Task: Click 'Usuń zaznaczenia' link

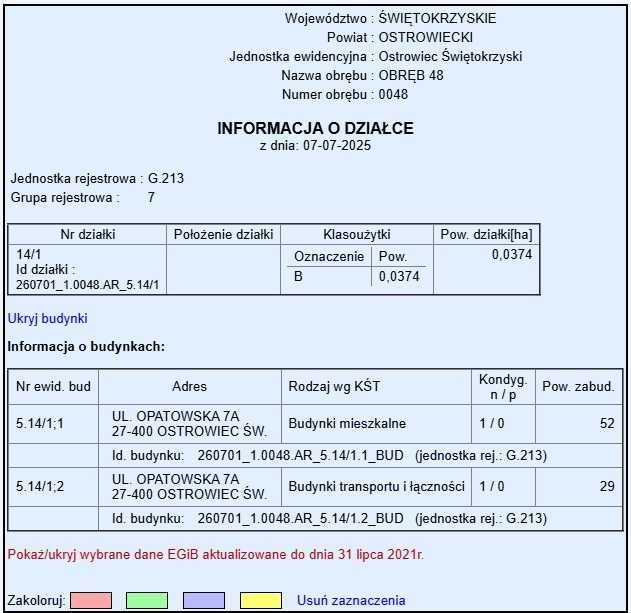Action: [351, 600]
